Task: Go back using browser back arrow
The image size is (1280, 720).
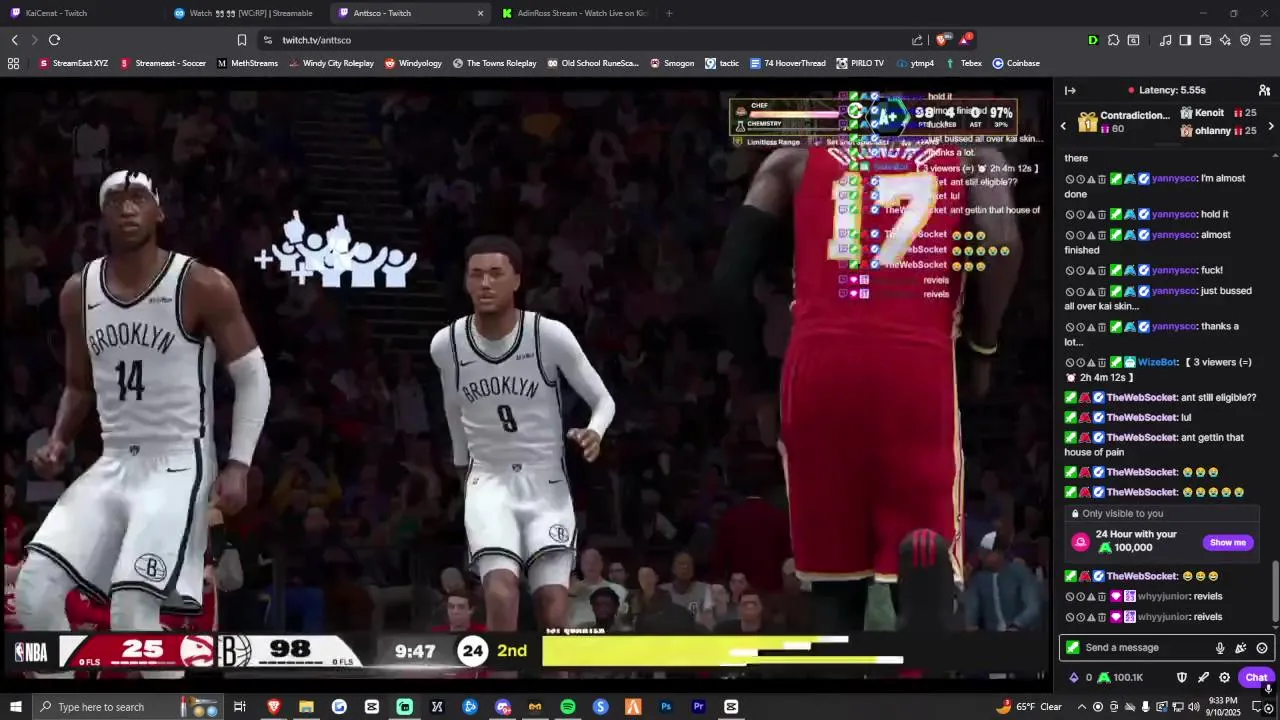Action: click(x=14, y=40)
